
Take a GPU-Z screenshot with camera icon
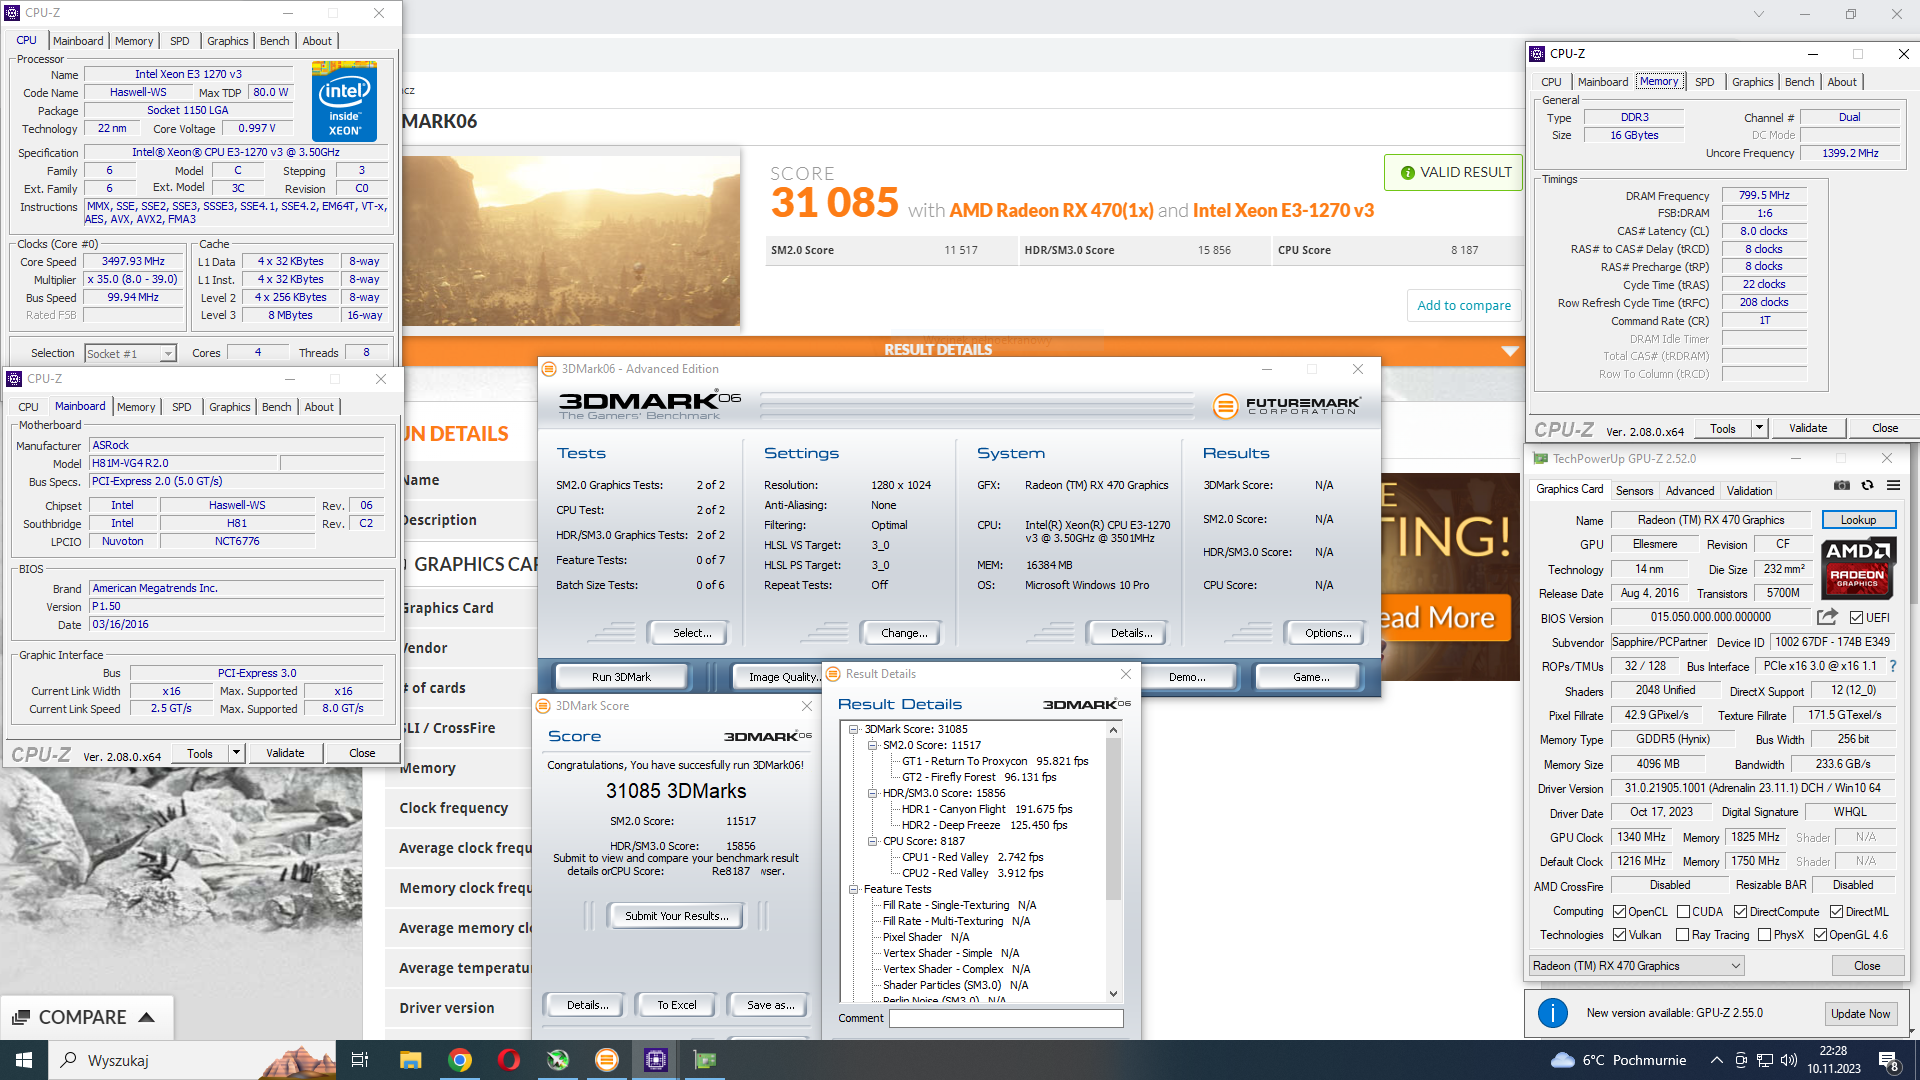click(1842, 485)
